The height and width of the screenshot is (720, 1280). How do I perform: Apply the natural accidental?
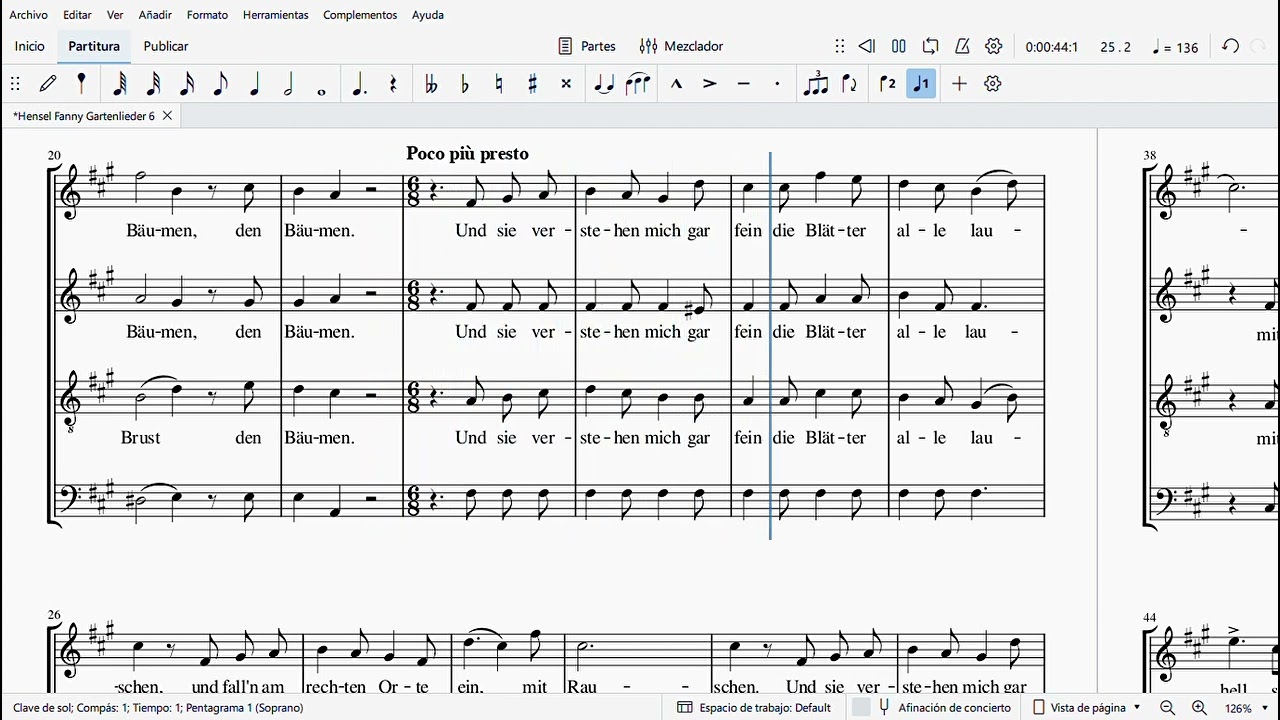click(x=499, y=84)
